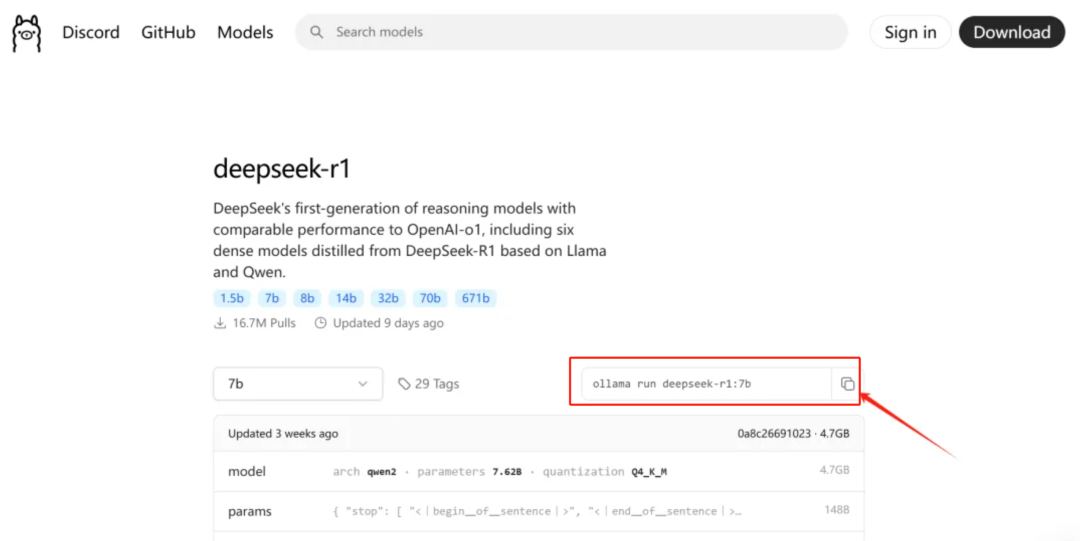The image size is (1080, 541).
Task: Select the 1.5b size tag
Action: click(x=231, y=298)
